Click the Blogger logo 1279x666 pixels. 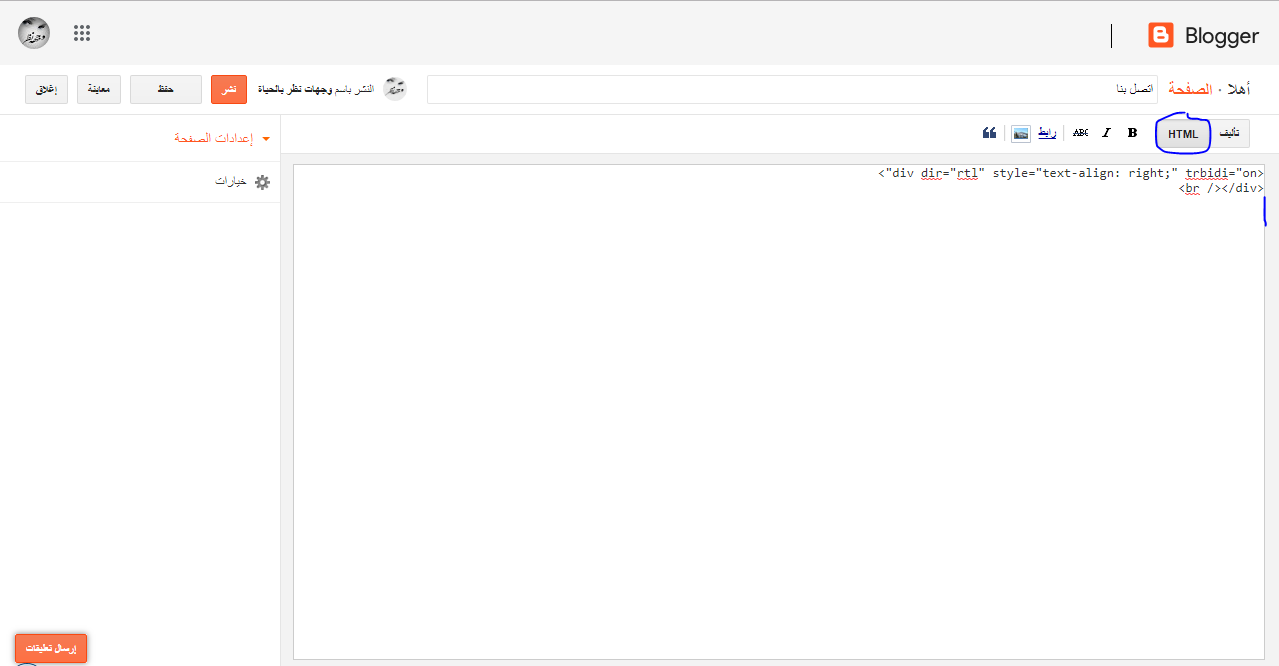pyautogui.click(x=1161, y=36)
